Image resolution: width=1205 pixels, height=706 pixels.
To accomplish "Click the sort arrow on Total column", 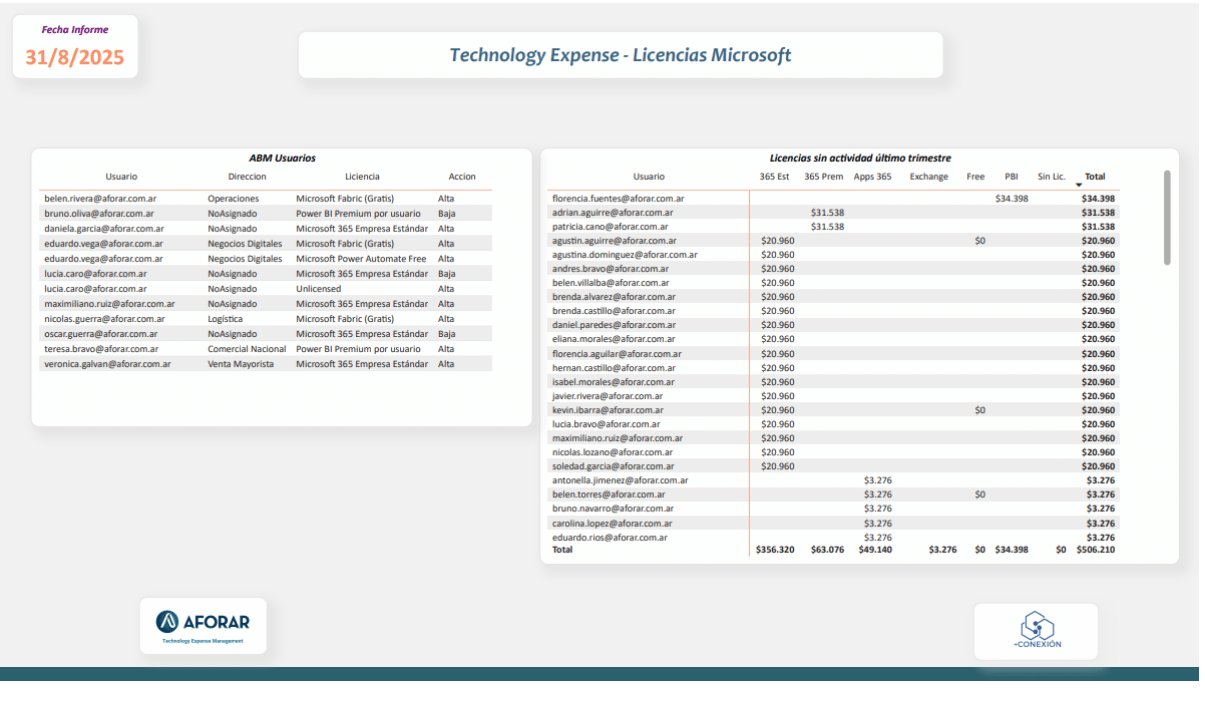I will 1079,185.
